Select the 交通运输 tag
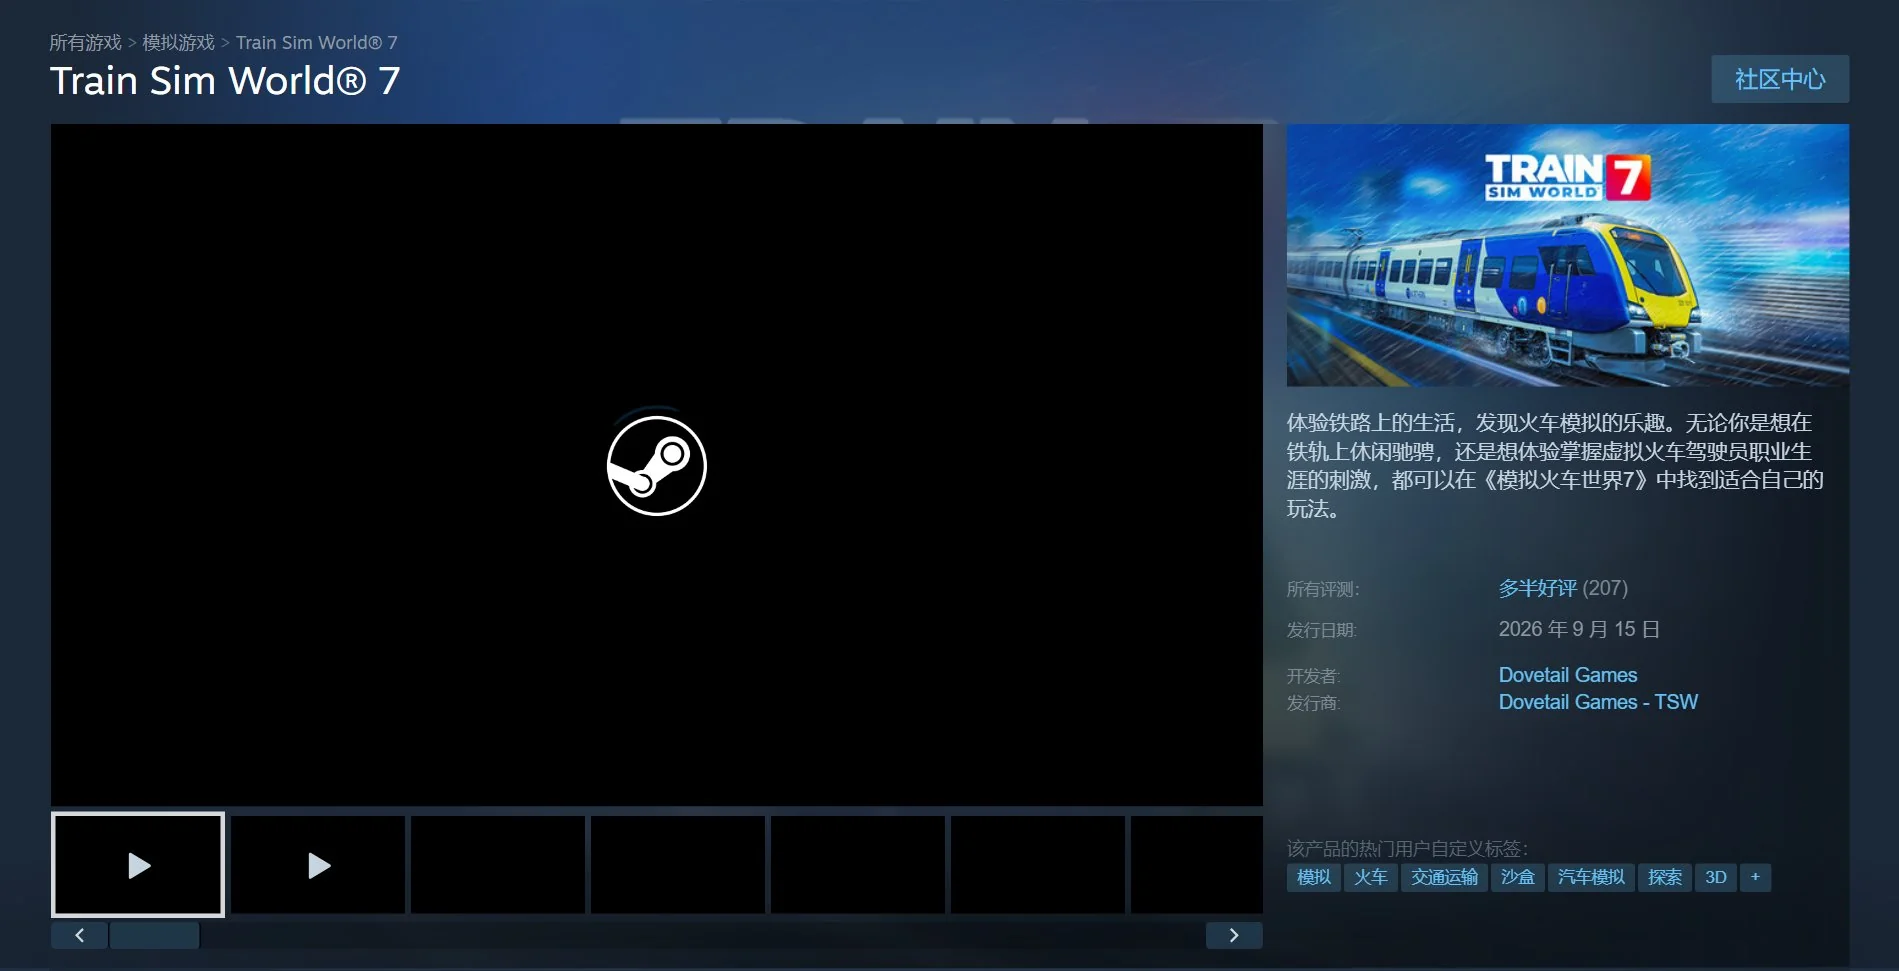 tap(1444, 877)
